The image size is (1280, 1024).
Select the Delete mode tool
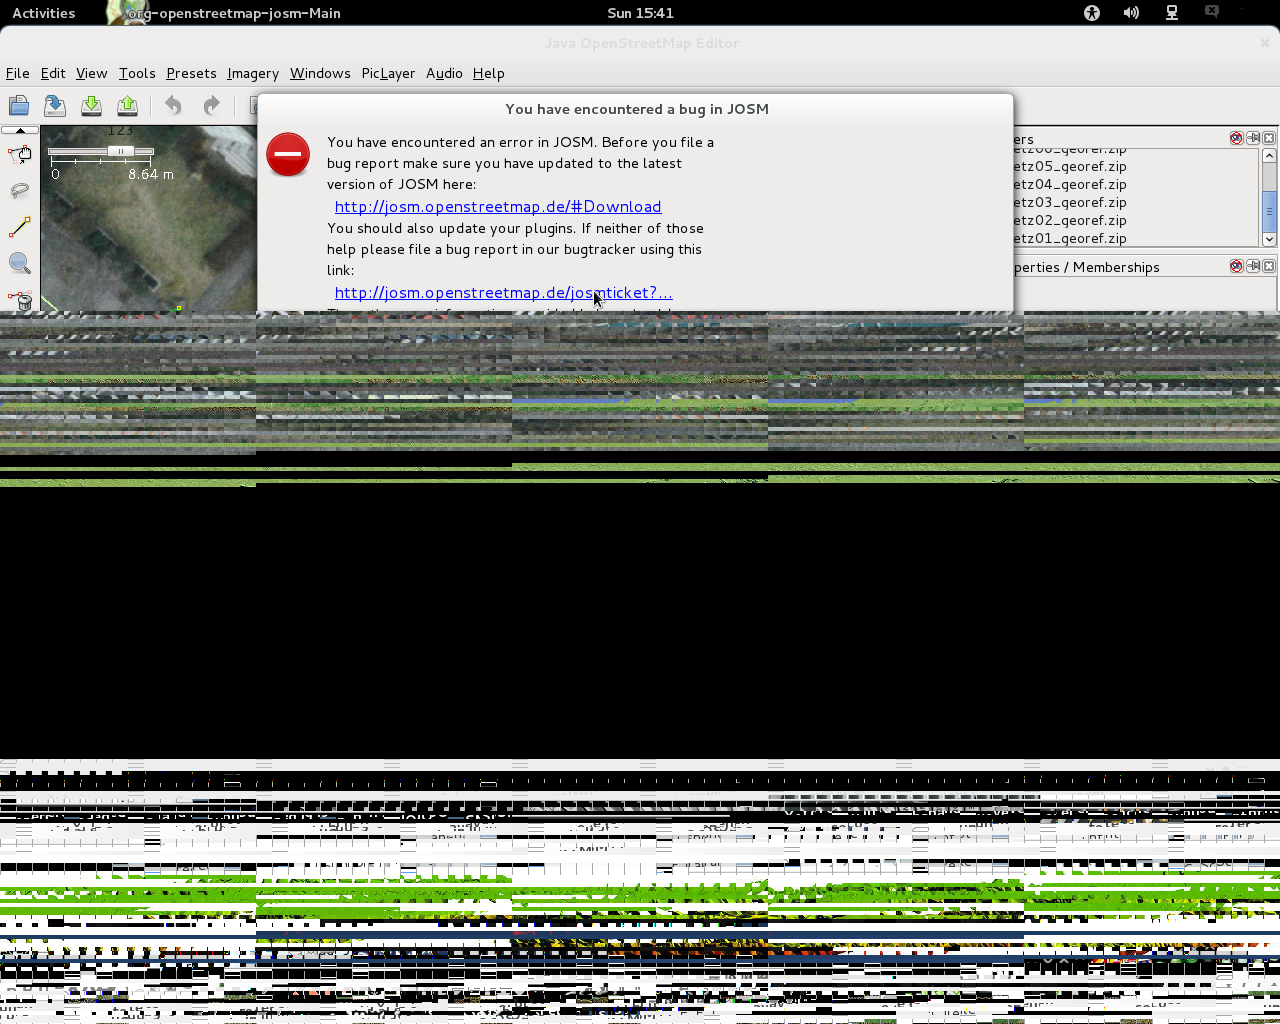20,299
